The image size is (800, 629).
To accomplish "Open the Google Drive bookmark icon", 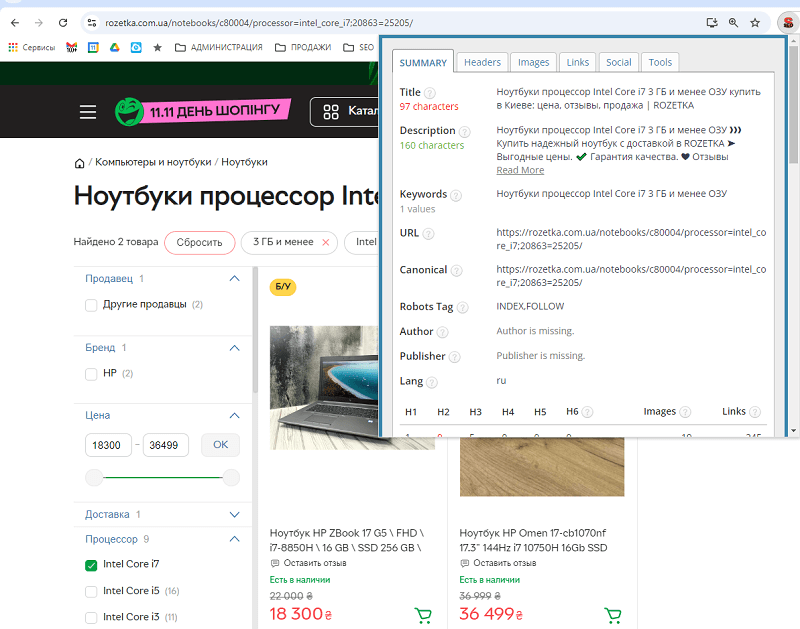I will click(x=115, y=47).
